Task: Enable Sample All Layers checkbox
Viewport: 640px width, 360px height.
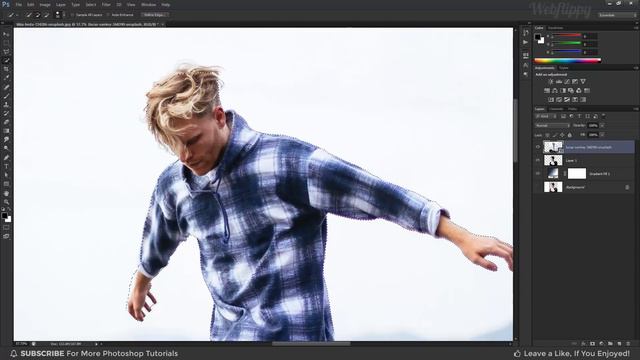Action: [73, 15]
